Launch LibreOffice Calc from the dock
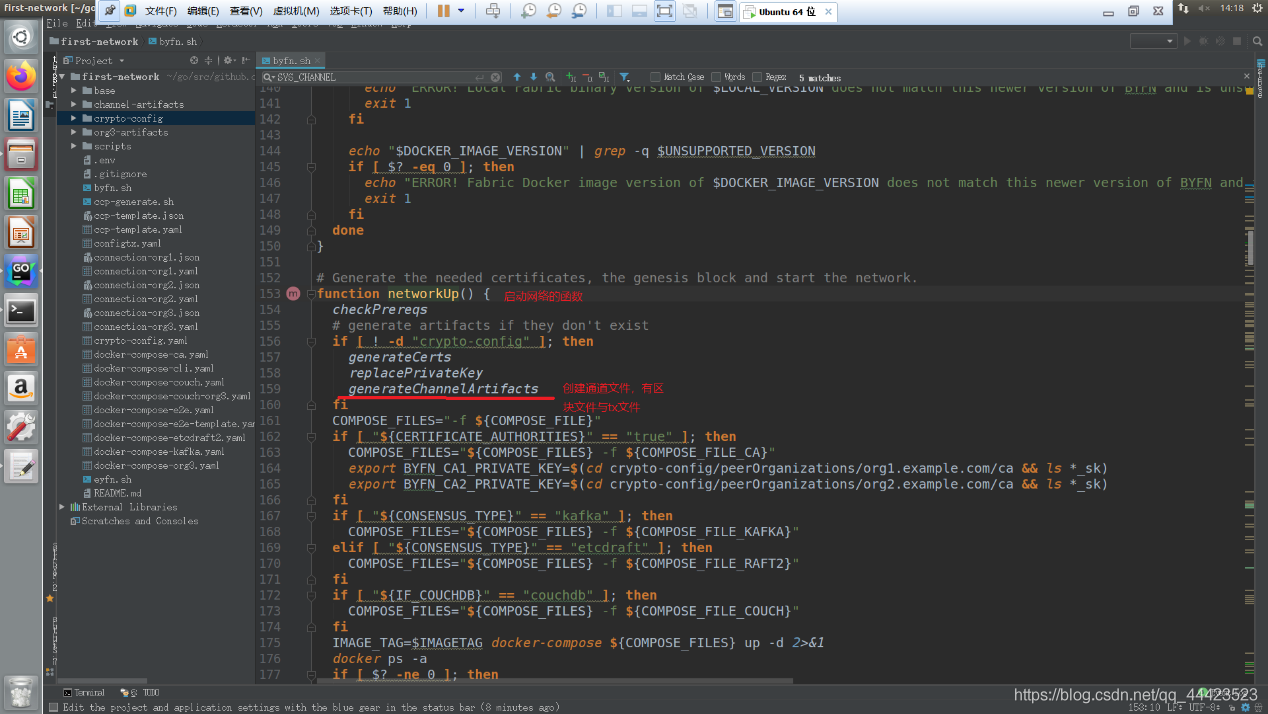 [x=21, y=193]
